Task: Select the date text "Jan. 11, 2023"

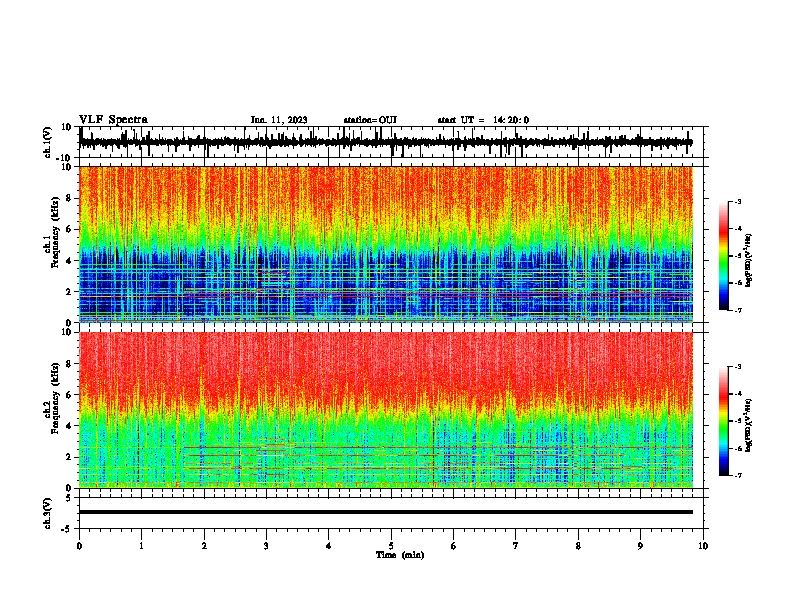Action: coord(279,120)
